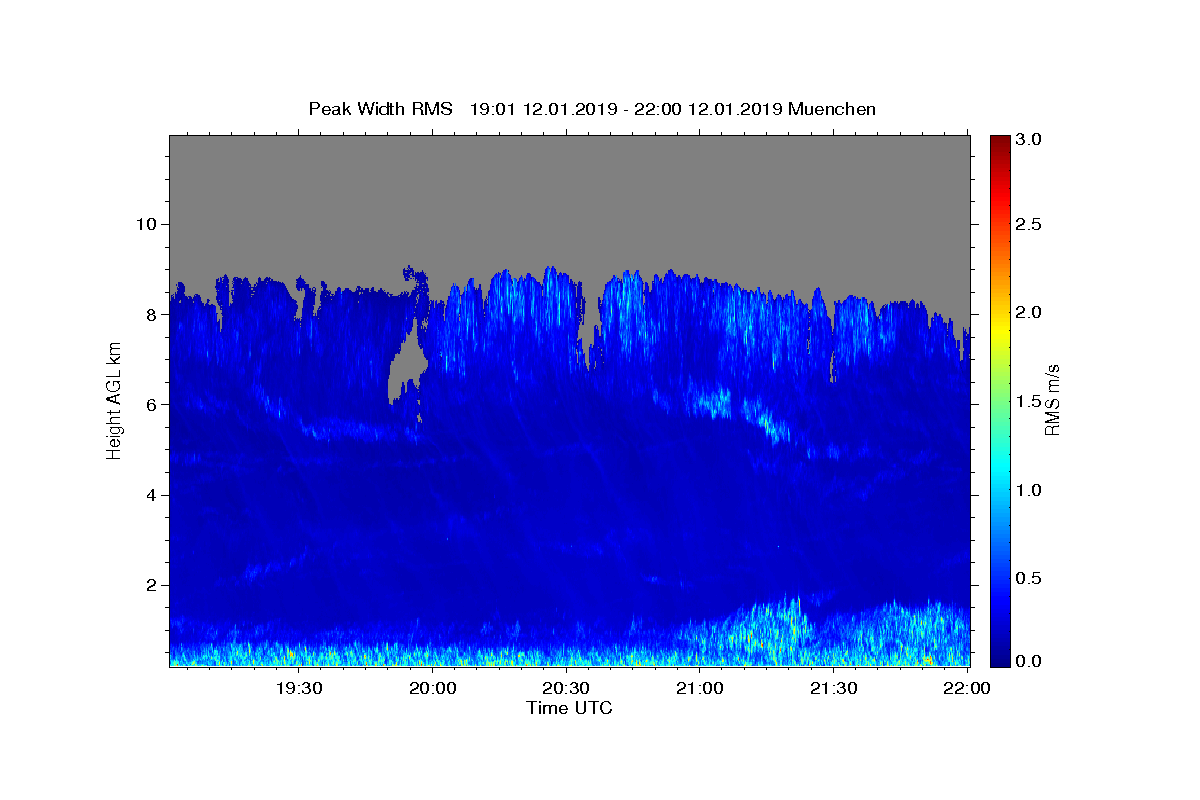
Task: Click the plot title 'Peak Width RMS'
Action: pos(380,109)
